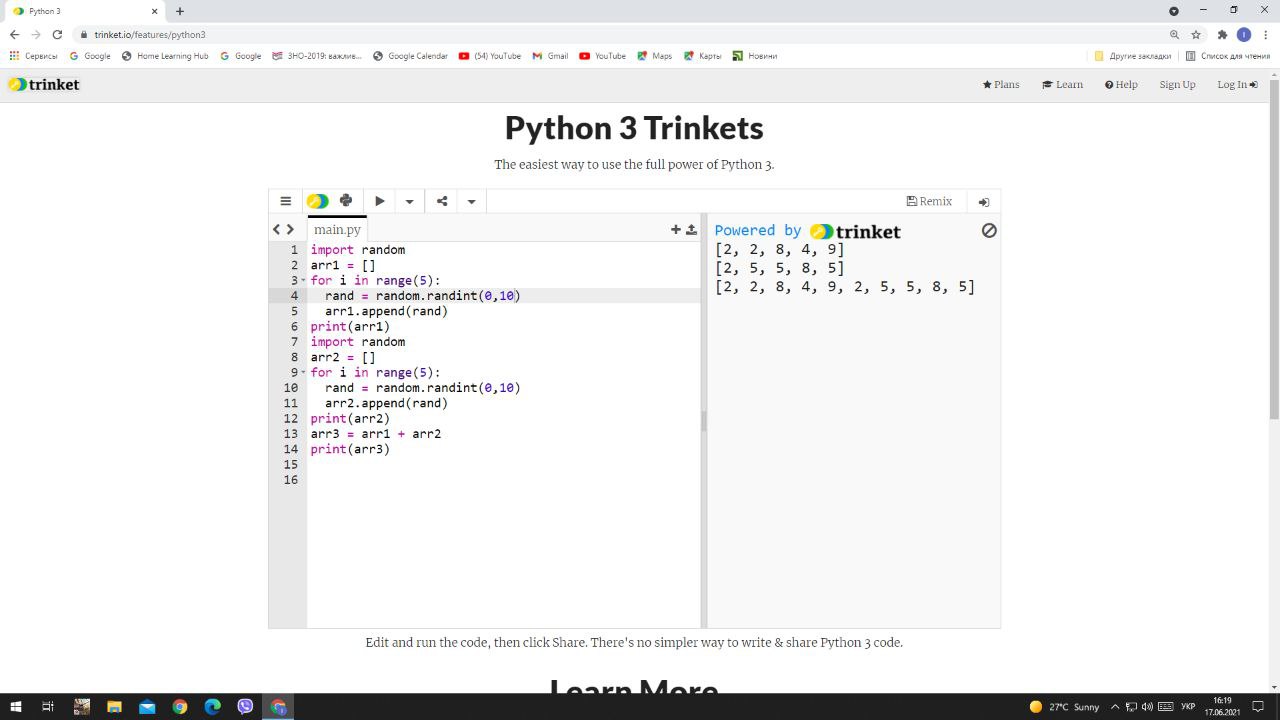The image size is (1280, 720).
Task: Click the trinket logo in the output panel
Action: 855,231
